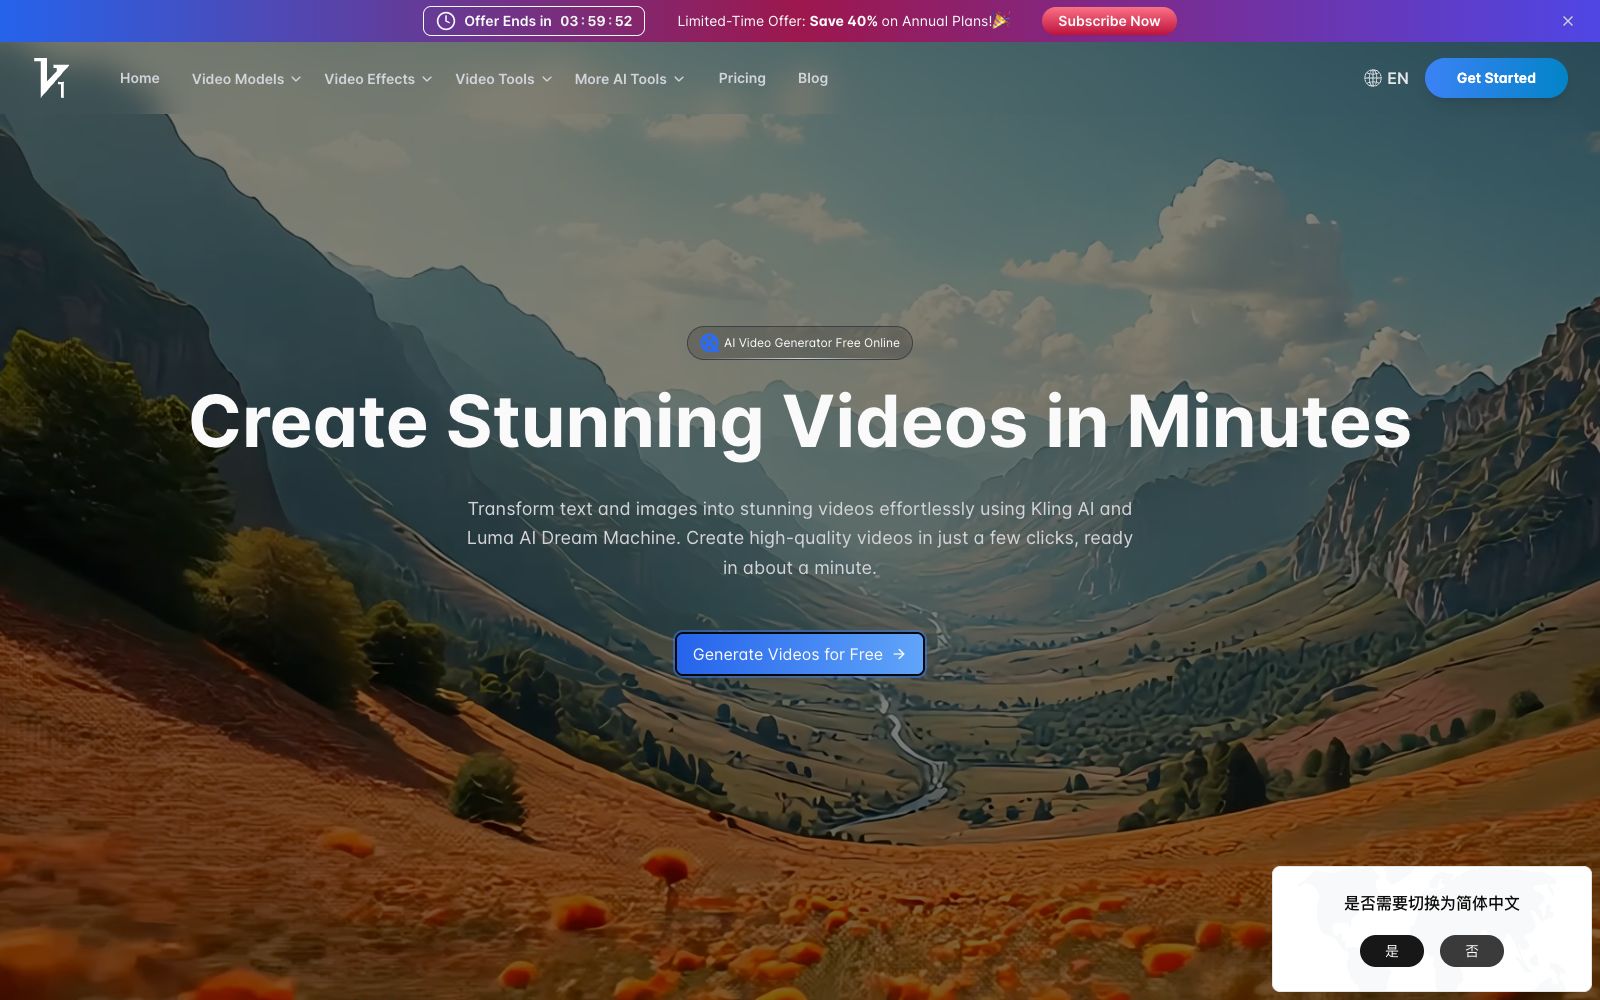Viewport: 1600px width, 1000px height.
Task: Click the arrow icon on Generate Videos button
Action: pyautogui.click(x=899, y=654)
